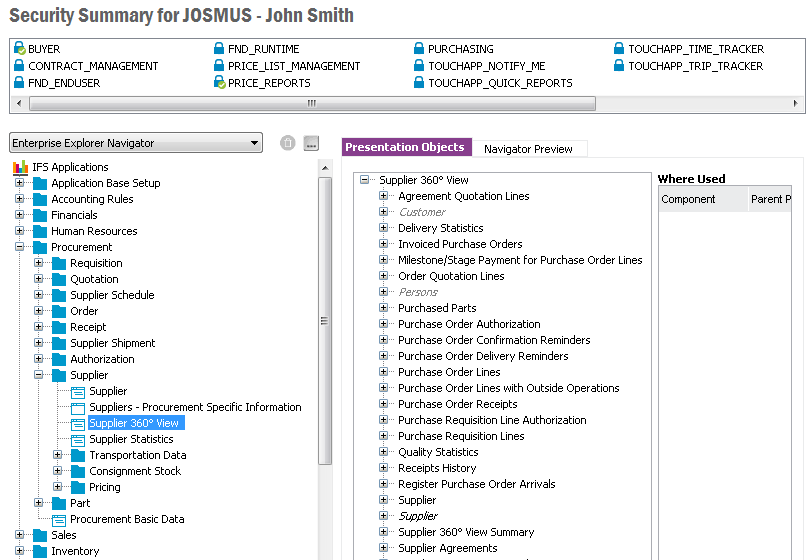Click the PRICE_LIST_MANAGEMENT lock icon
808x560 pixels.
219,65
